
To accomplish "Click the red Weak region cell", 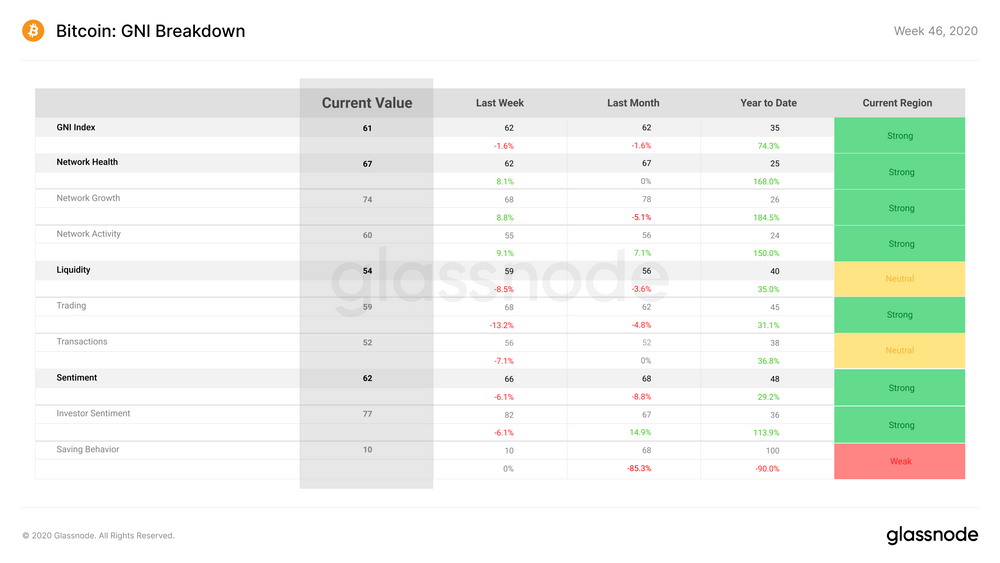I will point(900,461).
